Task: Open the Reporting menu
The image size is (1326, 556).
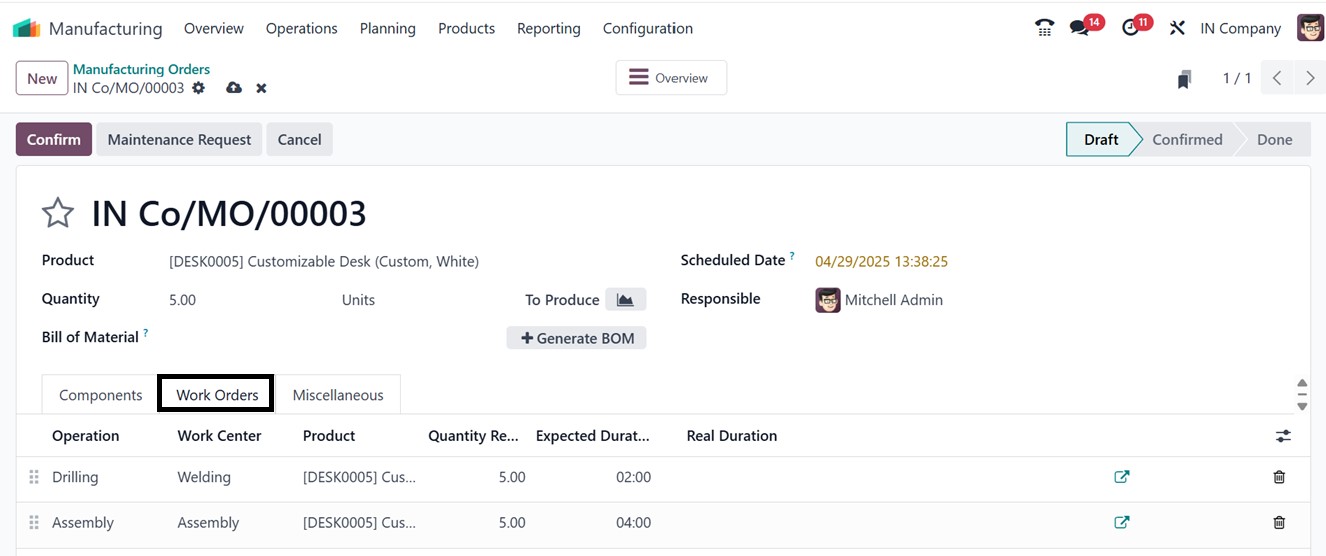Action: pyautogui.click(x=548, y=28)
